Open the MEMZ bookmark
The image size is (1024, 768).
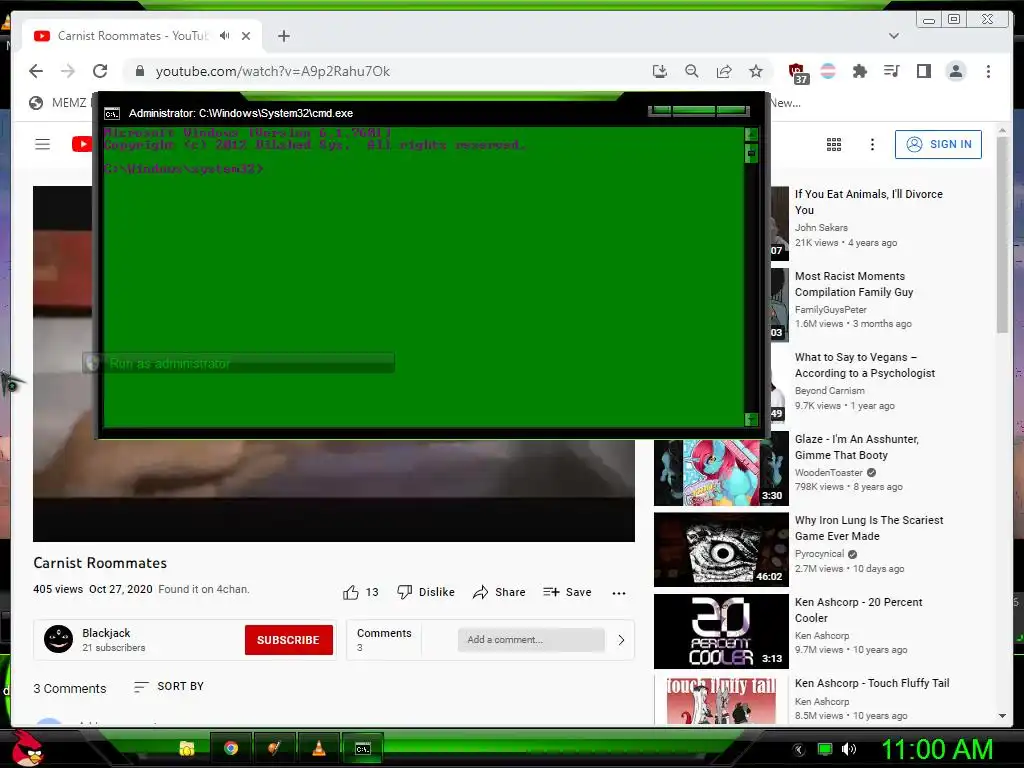tap(58, 103)
